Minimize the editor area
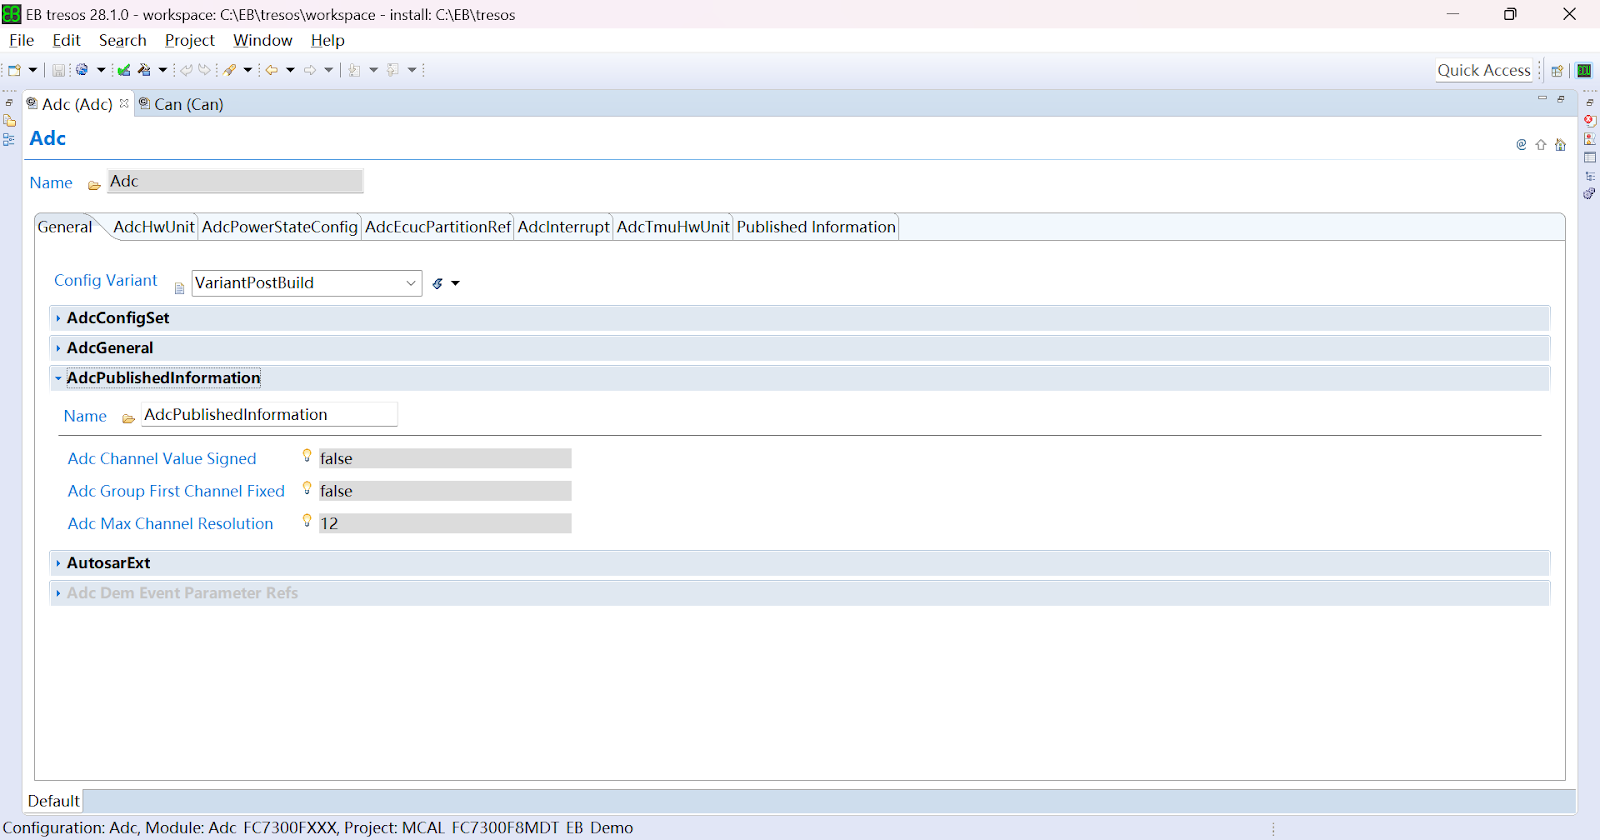 tap(1542, 98)
